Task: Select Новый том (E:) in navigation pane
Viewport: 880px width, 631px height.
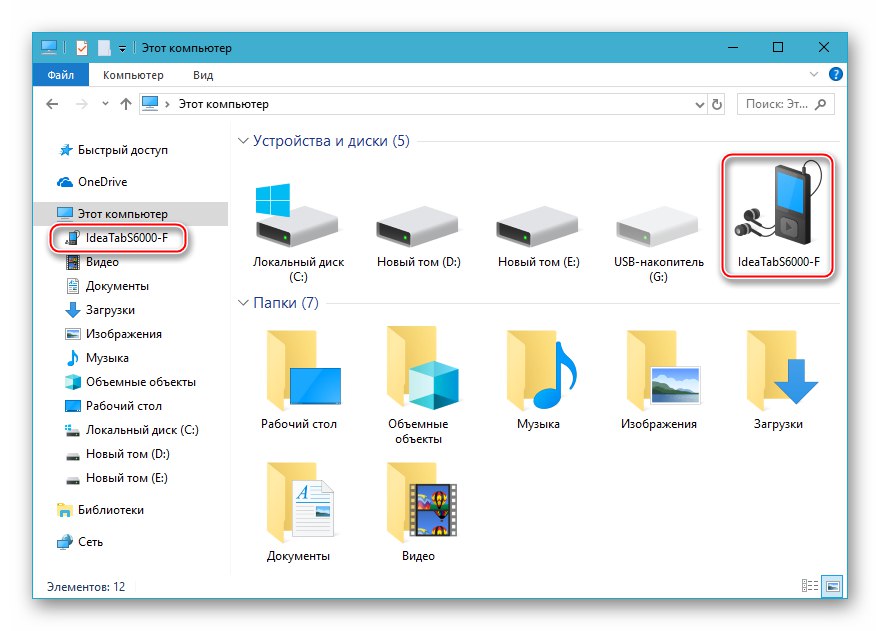Action: (117, 478)
